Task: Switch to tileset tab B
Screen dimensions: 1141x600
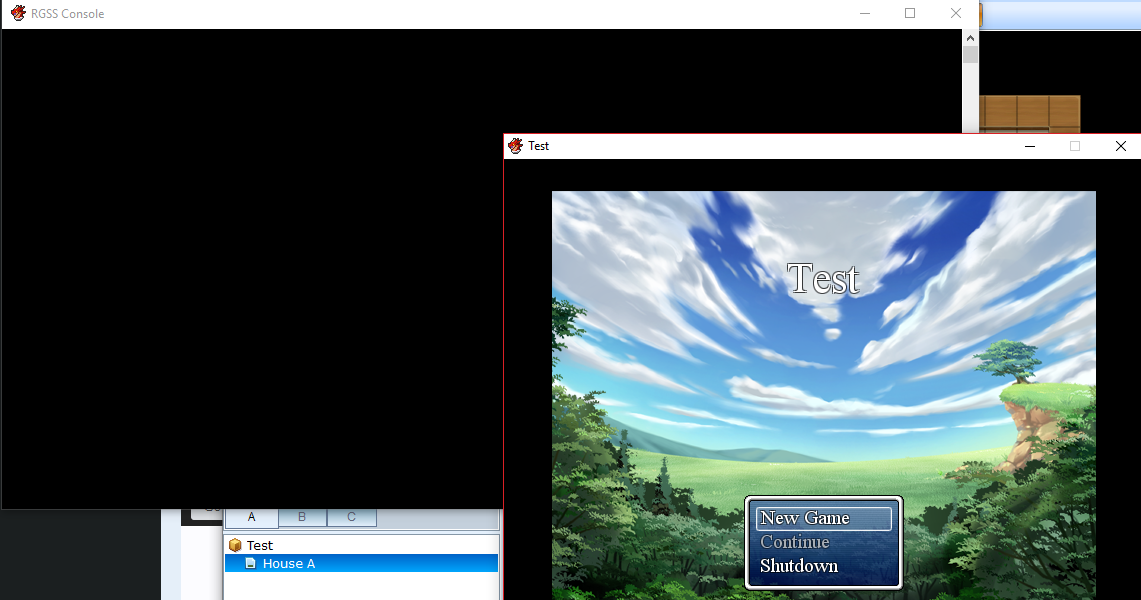Action: [302, 517]
